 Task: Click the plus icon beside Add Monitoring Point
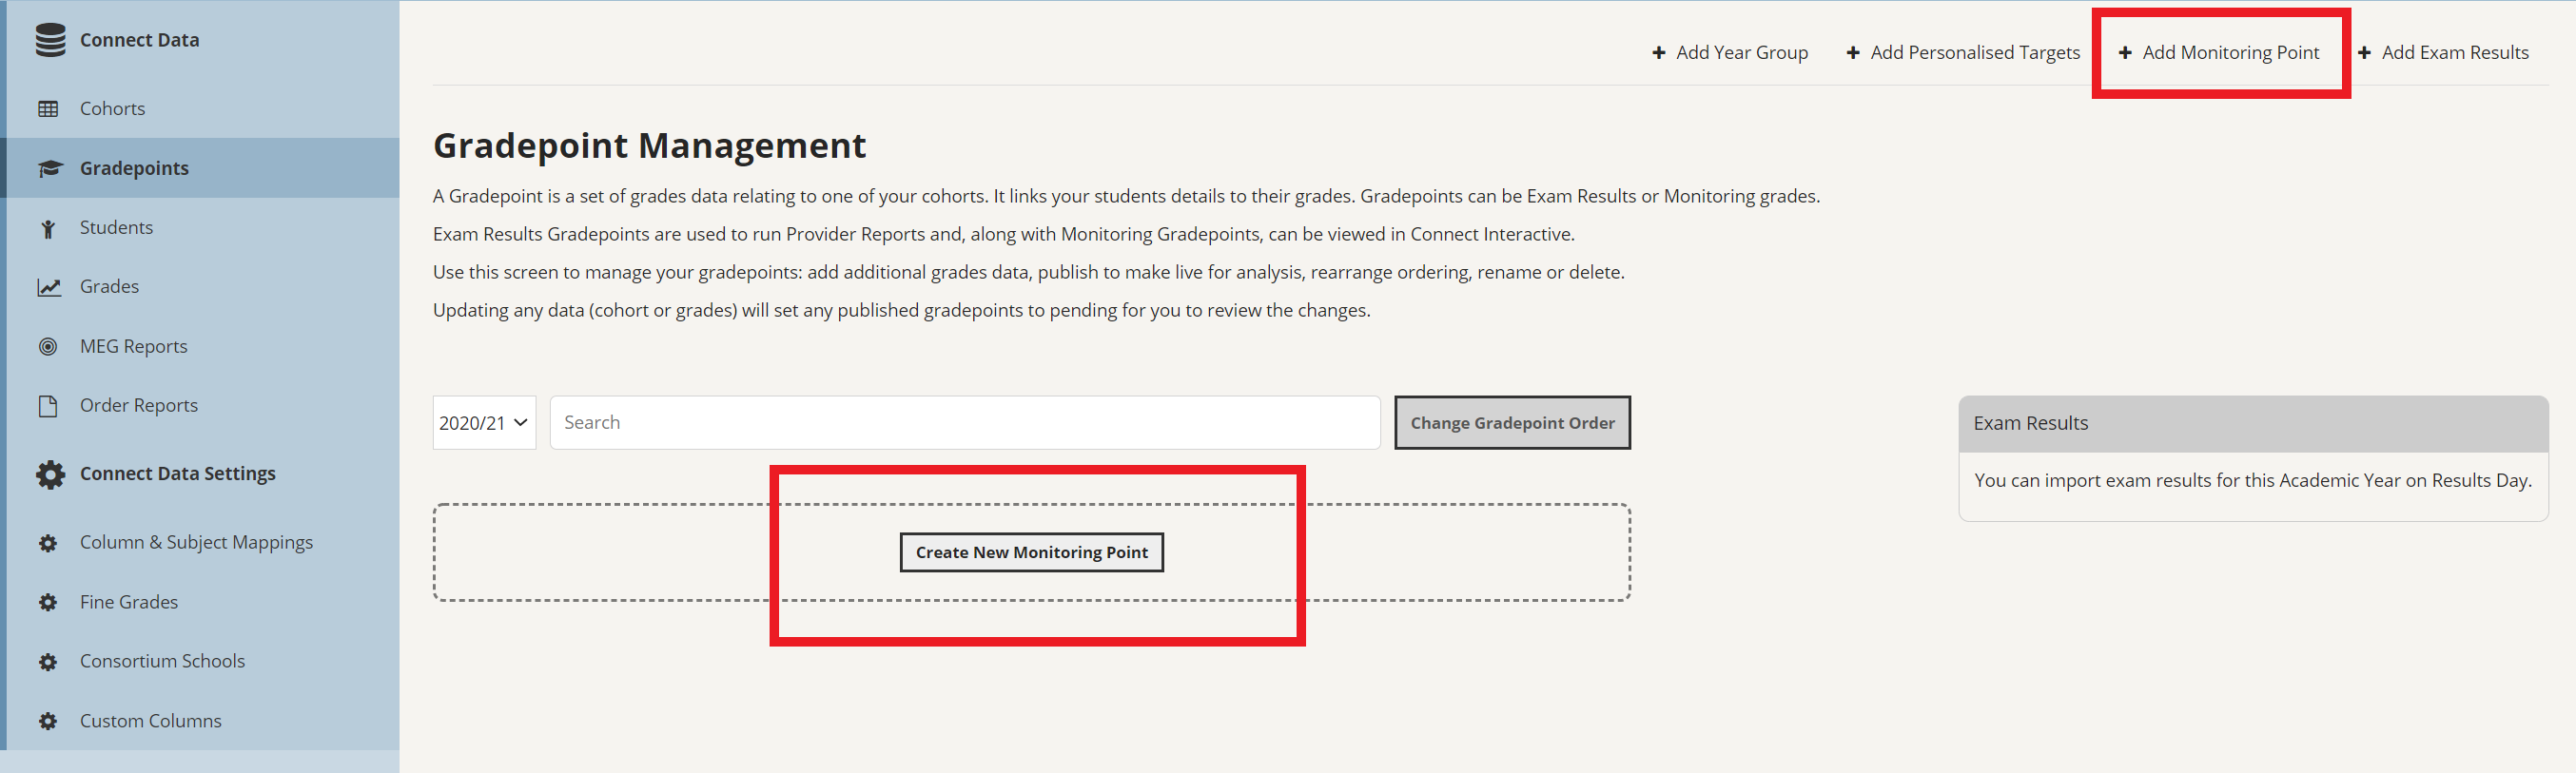(2125, 53)
